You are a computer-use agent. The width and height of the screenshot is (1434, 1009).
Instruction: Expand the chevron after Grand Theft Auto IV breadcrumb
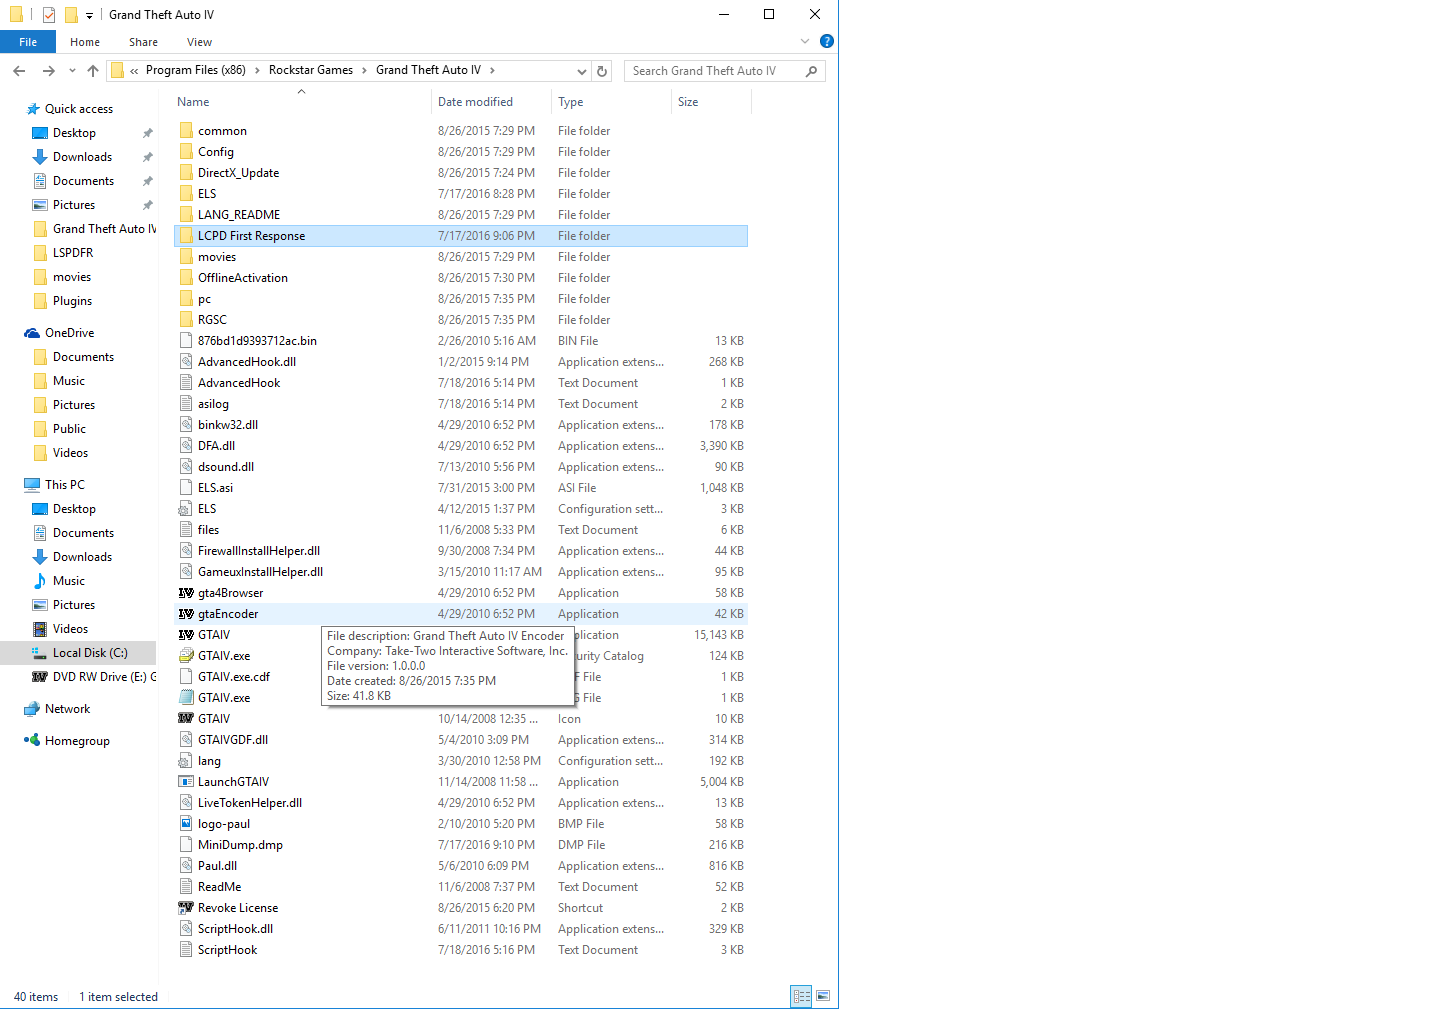(492, 71)
